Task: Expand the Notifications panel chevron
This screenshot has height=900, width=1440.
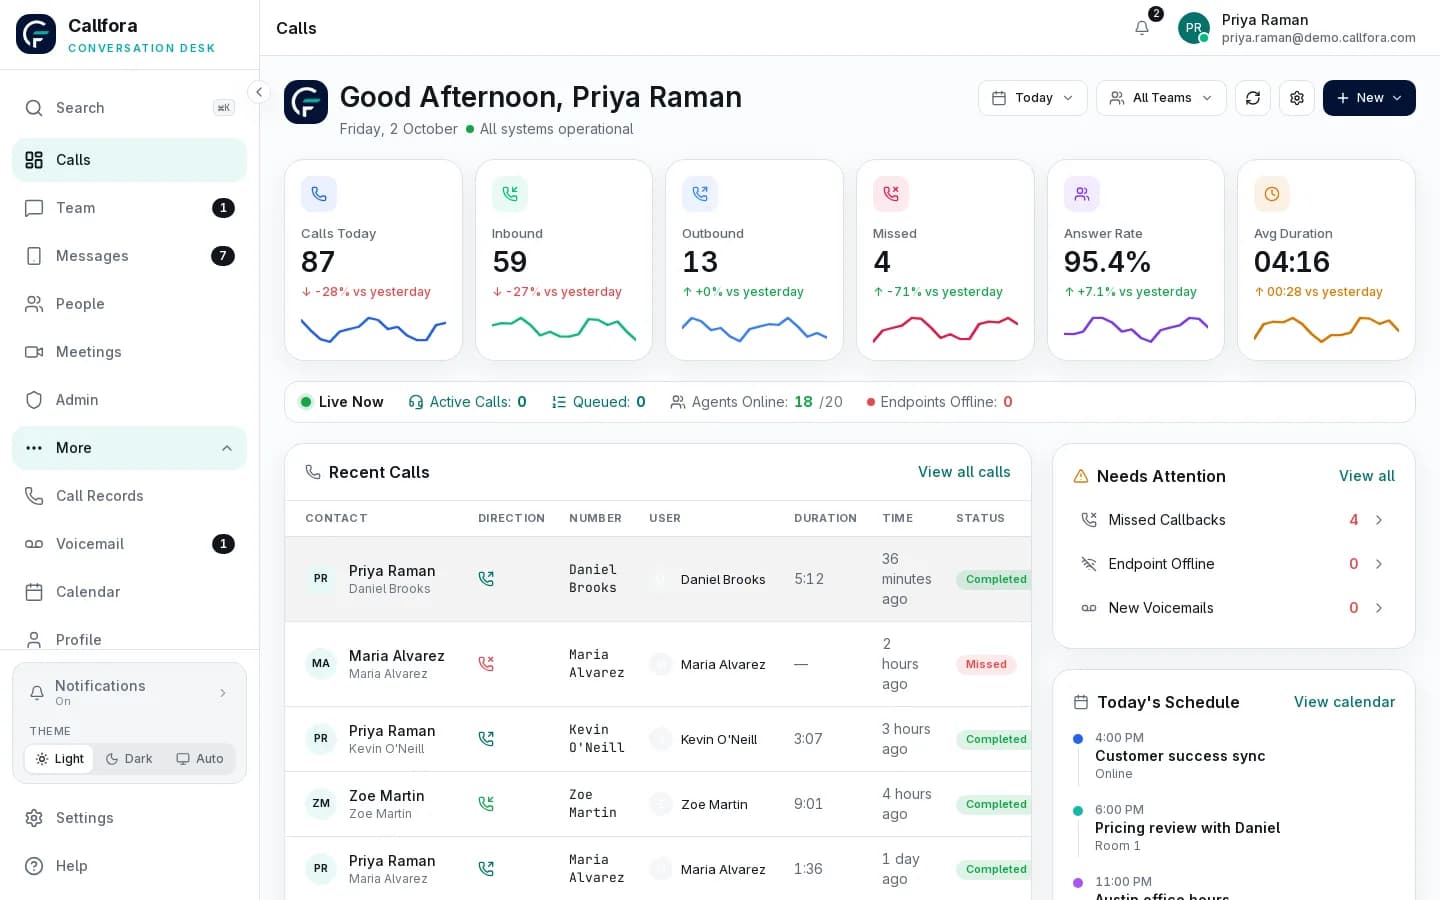Action: click(223, 693)
